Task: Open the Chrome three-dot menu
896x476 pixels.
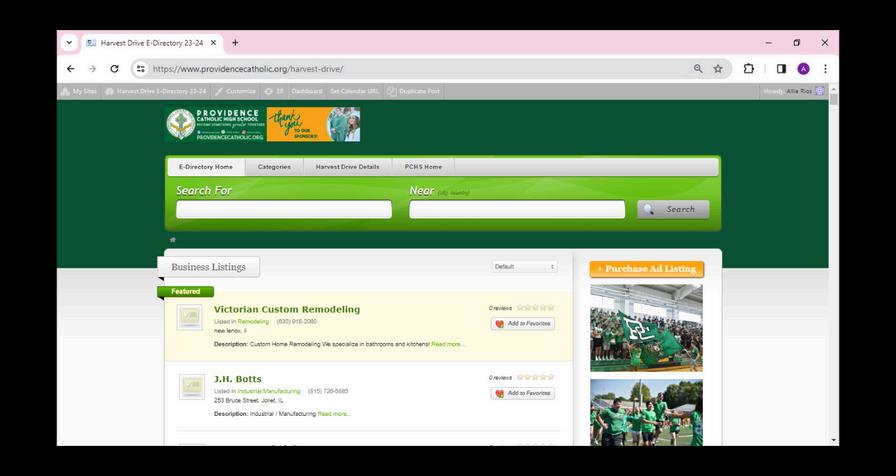Action: click(x=825, y=69)
